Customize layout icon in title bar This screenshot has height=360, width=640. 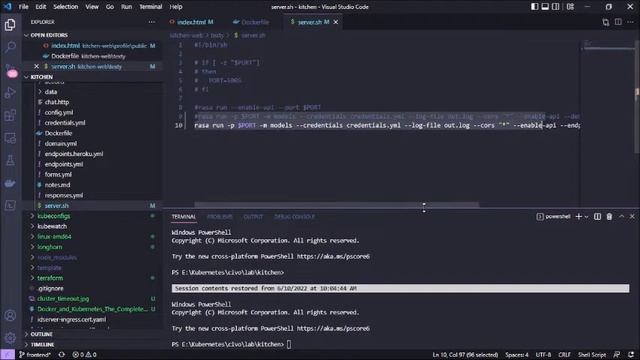click(x=570, y=7)
